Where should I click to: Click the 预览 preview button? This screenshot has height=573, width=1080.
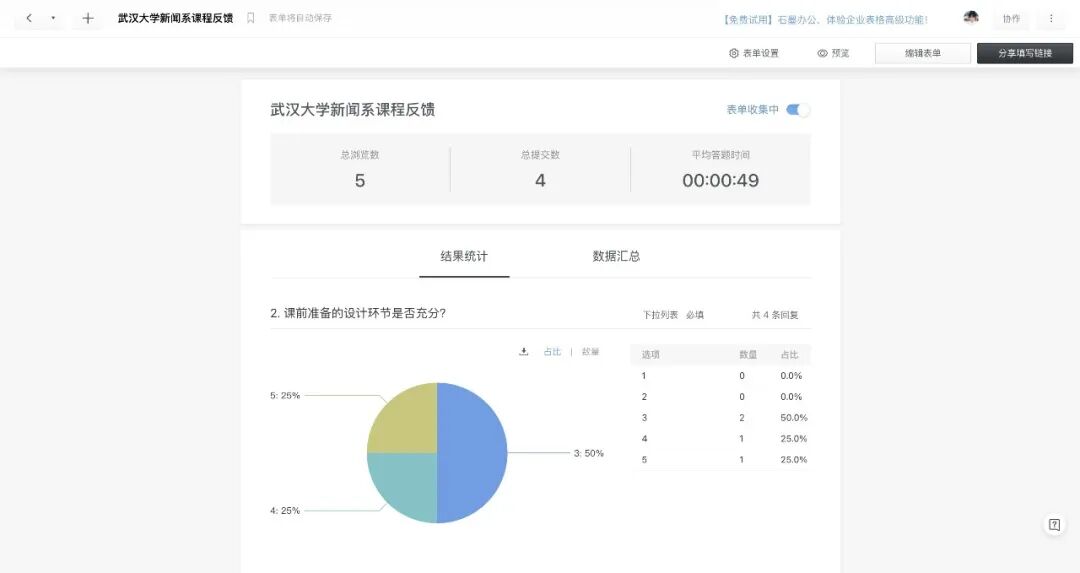(833, 53)
